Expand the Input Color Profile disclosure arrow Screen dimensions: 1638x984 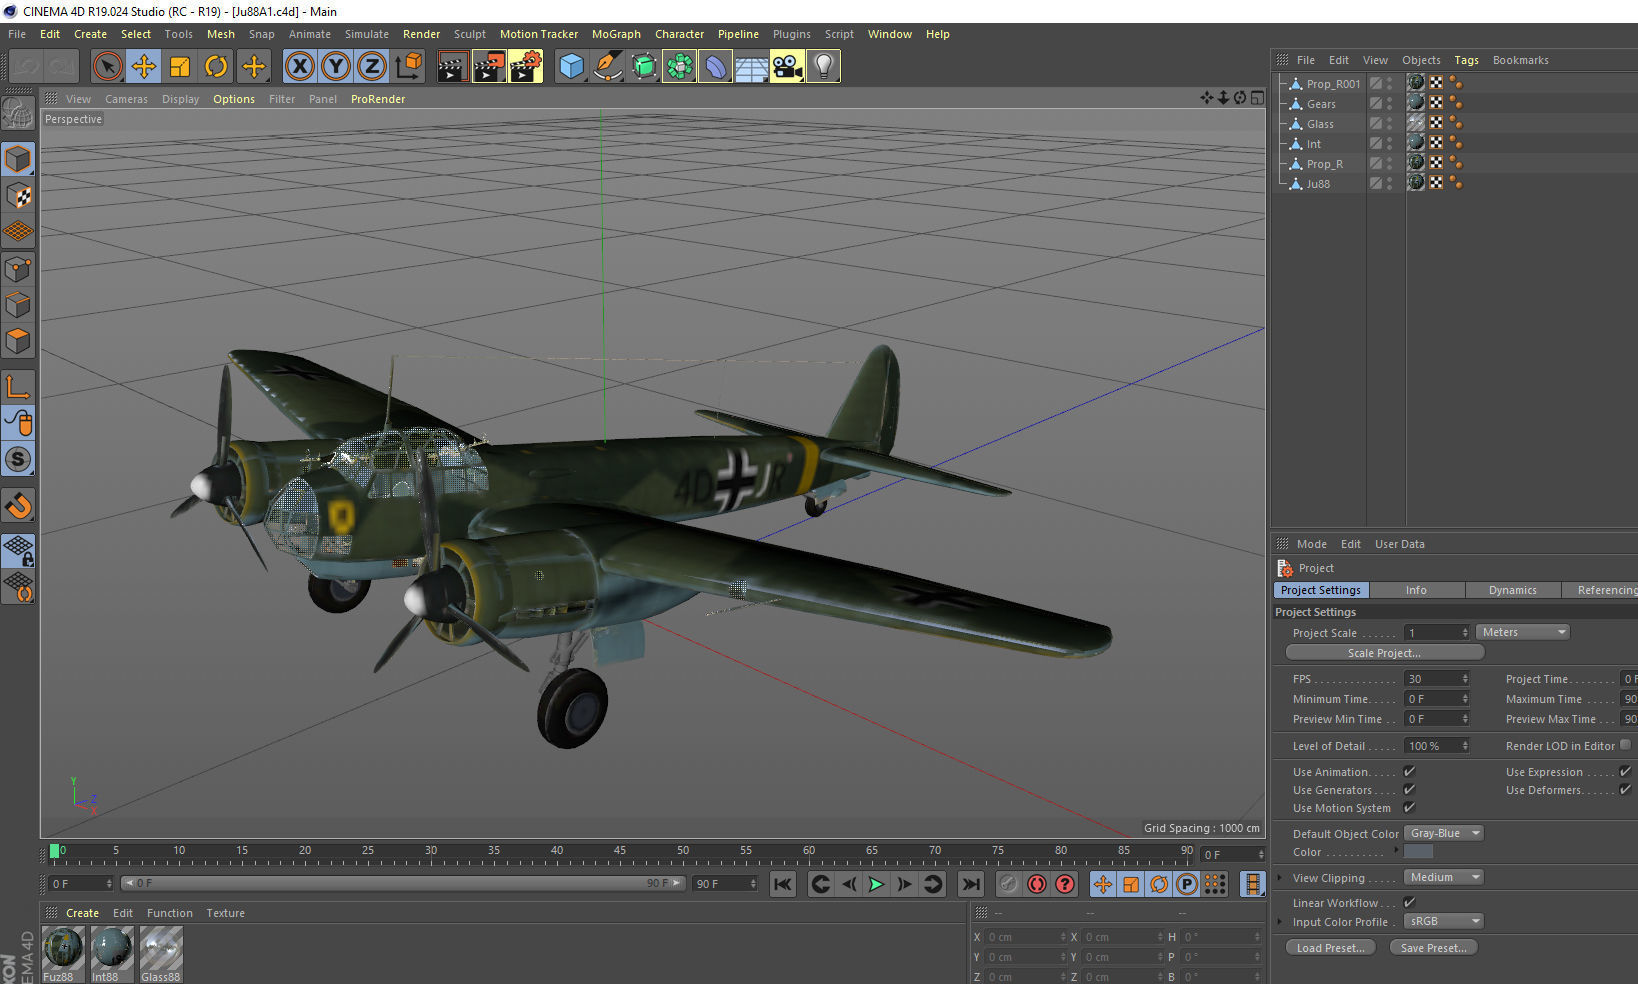pyautogui.click(x=1279, y=922)
